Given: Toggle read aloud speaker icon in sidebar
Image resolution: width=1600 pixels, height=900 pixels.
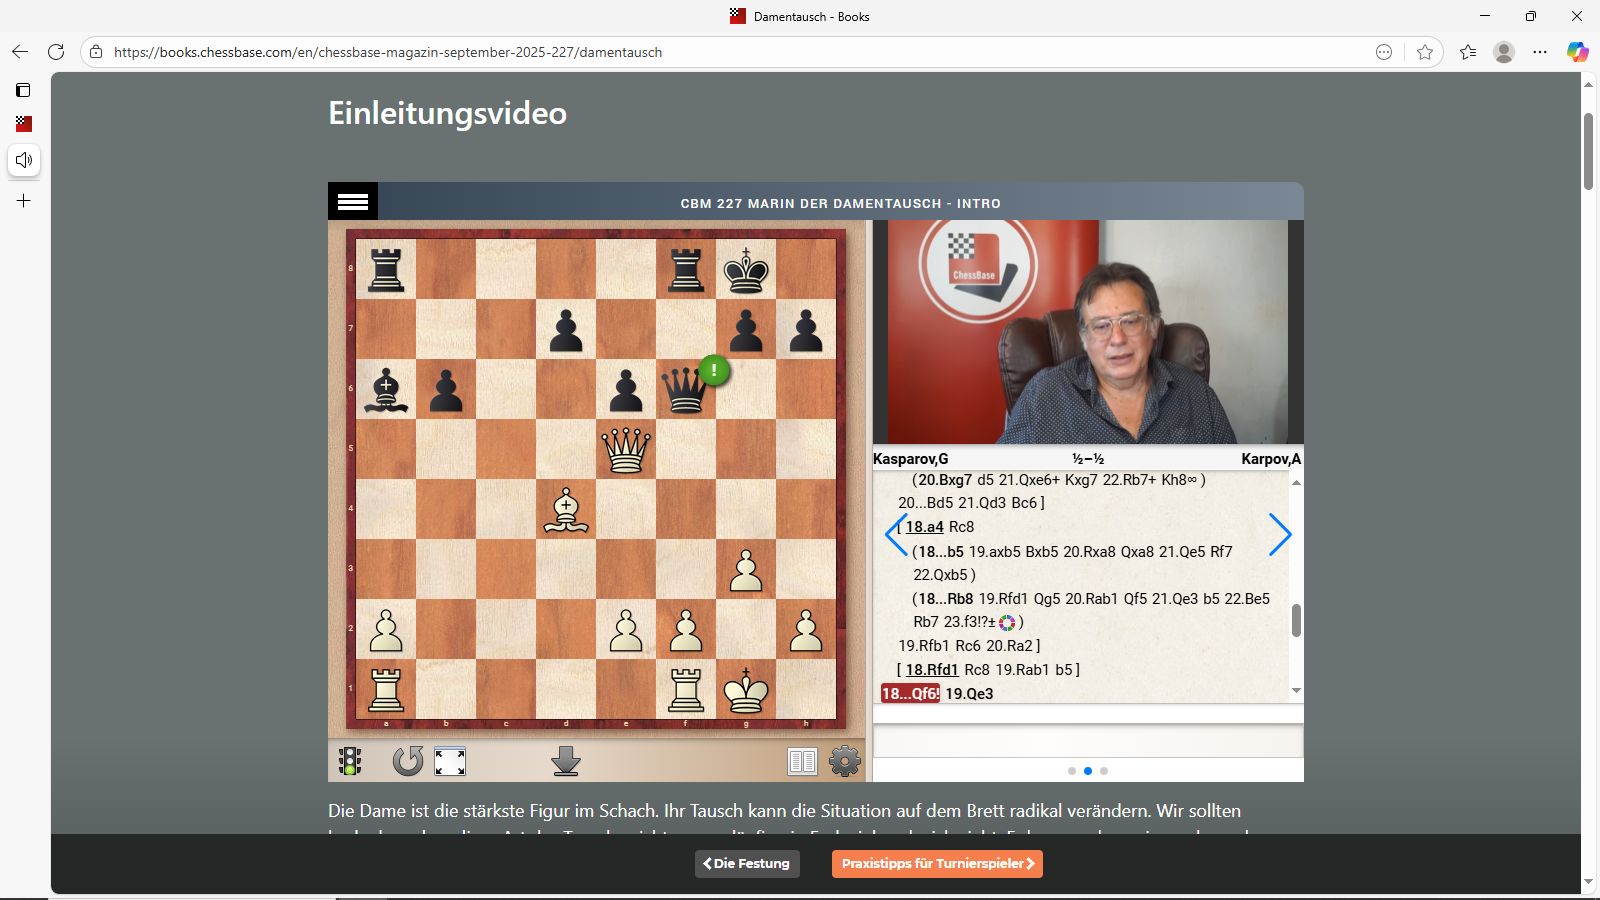Looking at the screenshot, I should tap(24, 160).
